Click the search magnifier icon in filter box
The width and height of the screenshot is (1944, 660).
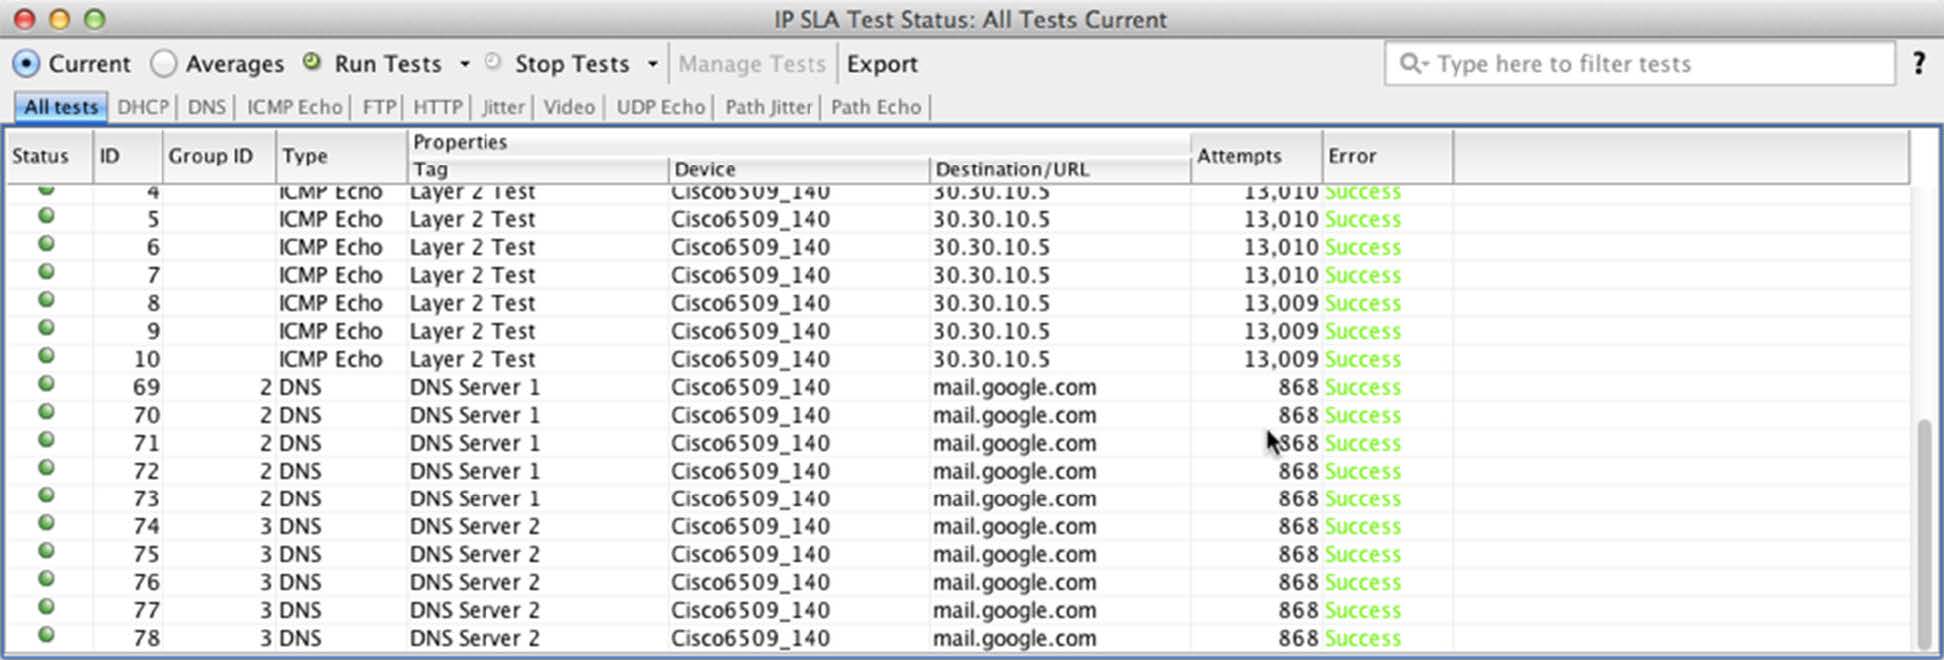pyautogui.click(x=1411, y=64)
